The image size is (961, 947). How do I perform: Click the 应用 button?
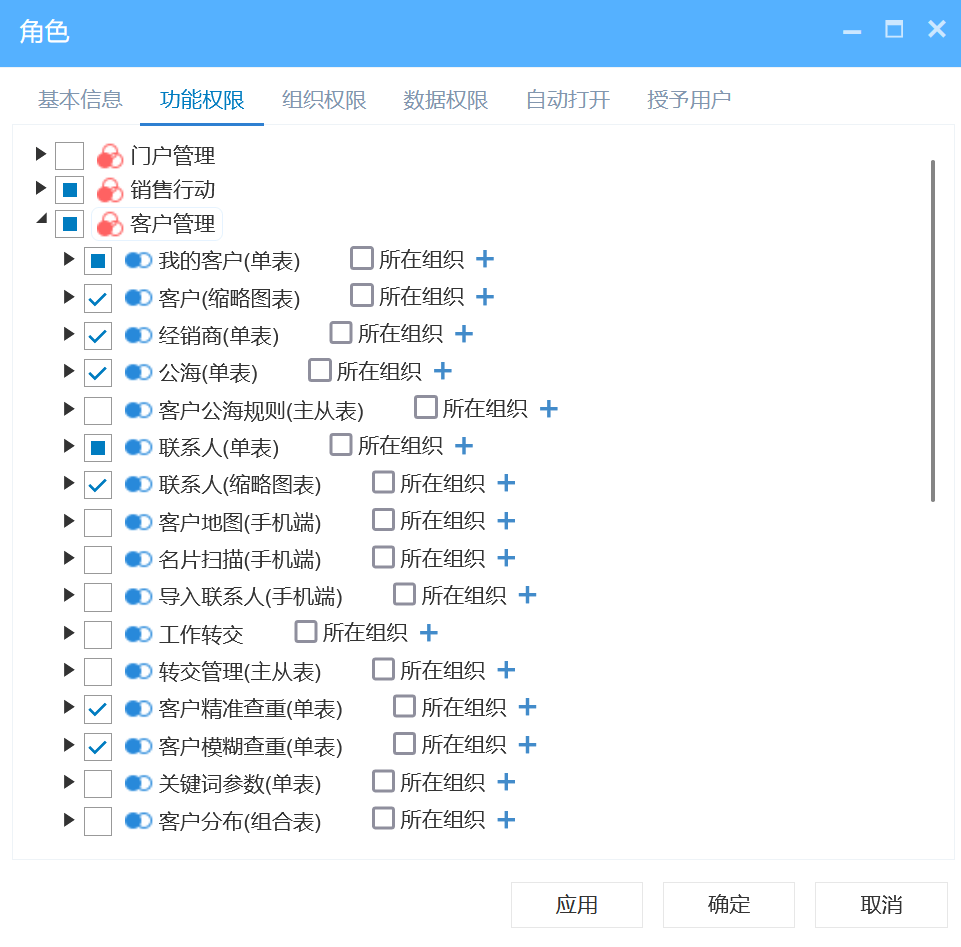click(576, 904)
